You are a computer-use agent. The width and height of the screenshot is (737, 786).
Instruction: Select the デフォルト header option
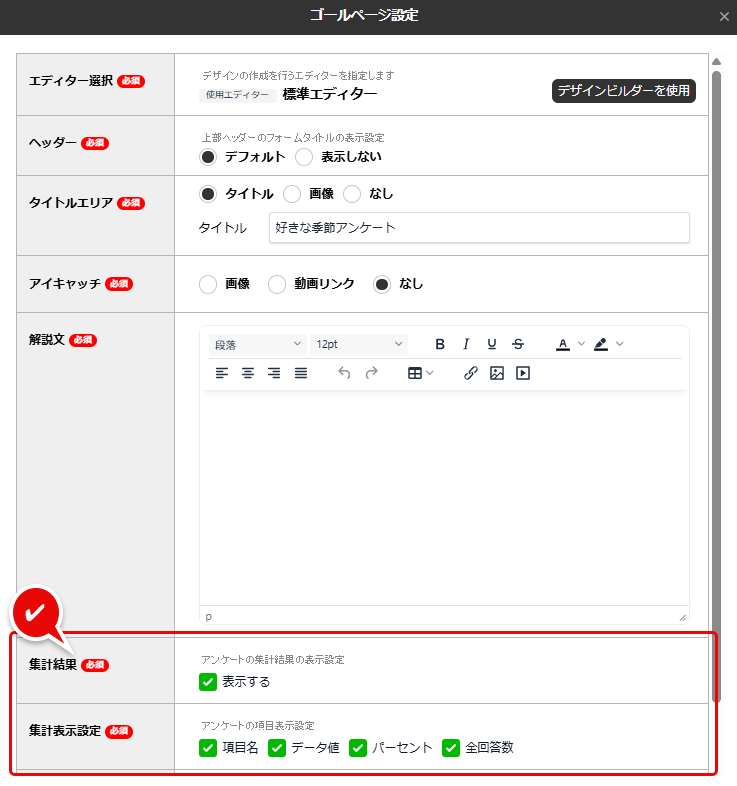click(208, 157)
